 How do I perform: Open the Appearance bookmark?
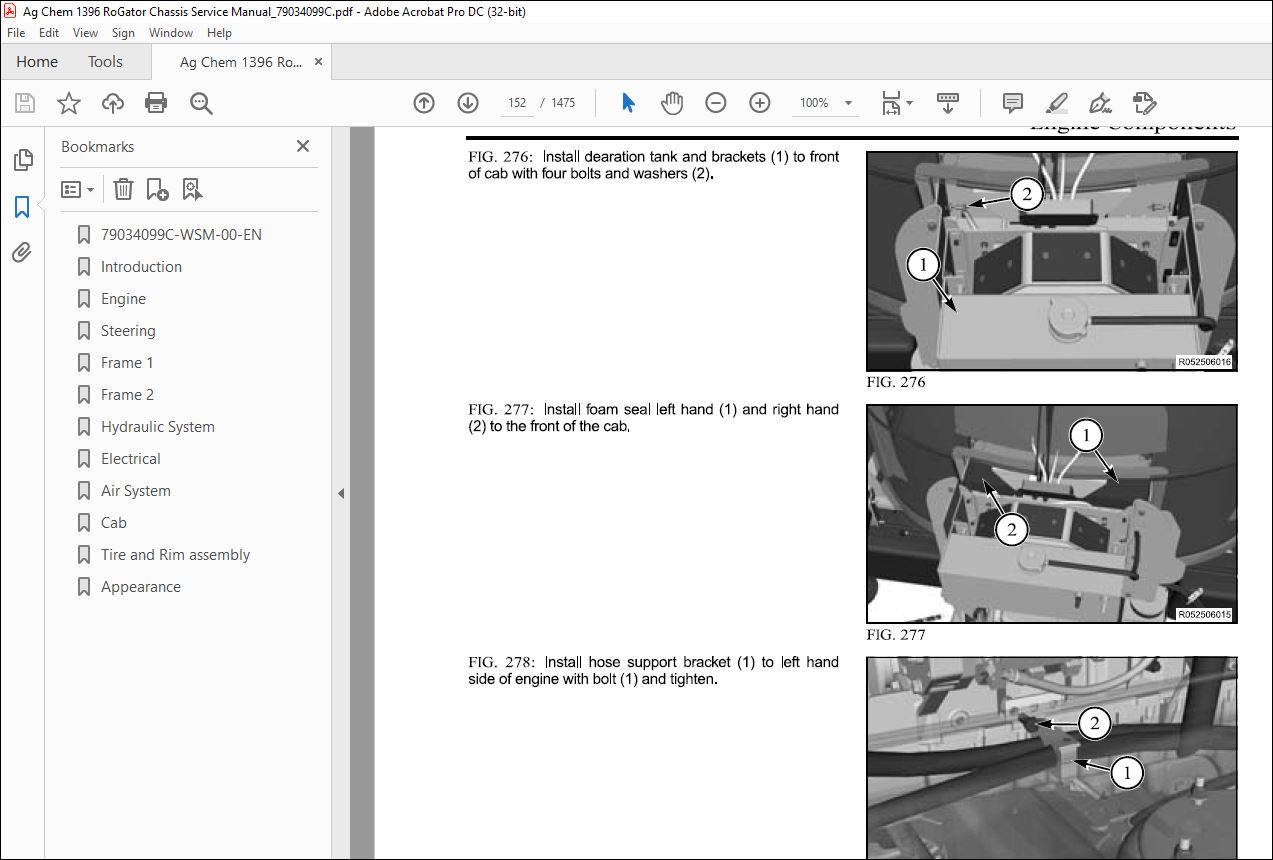(x=140, y=587)
